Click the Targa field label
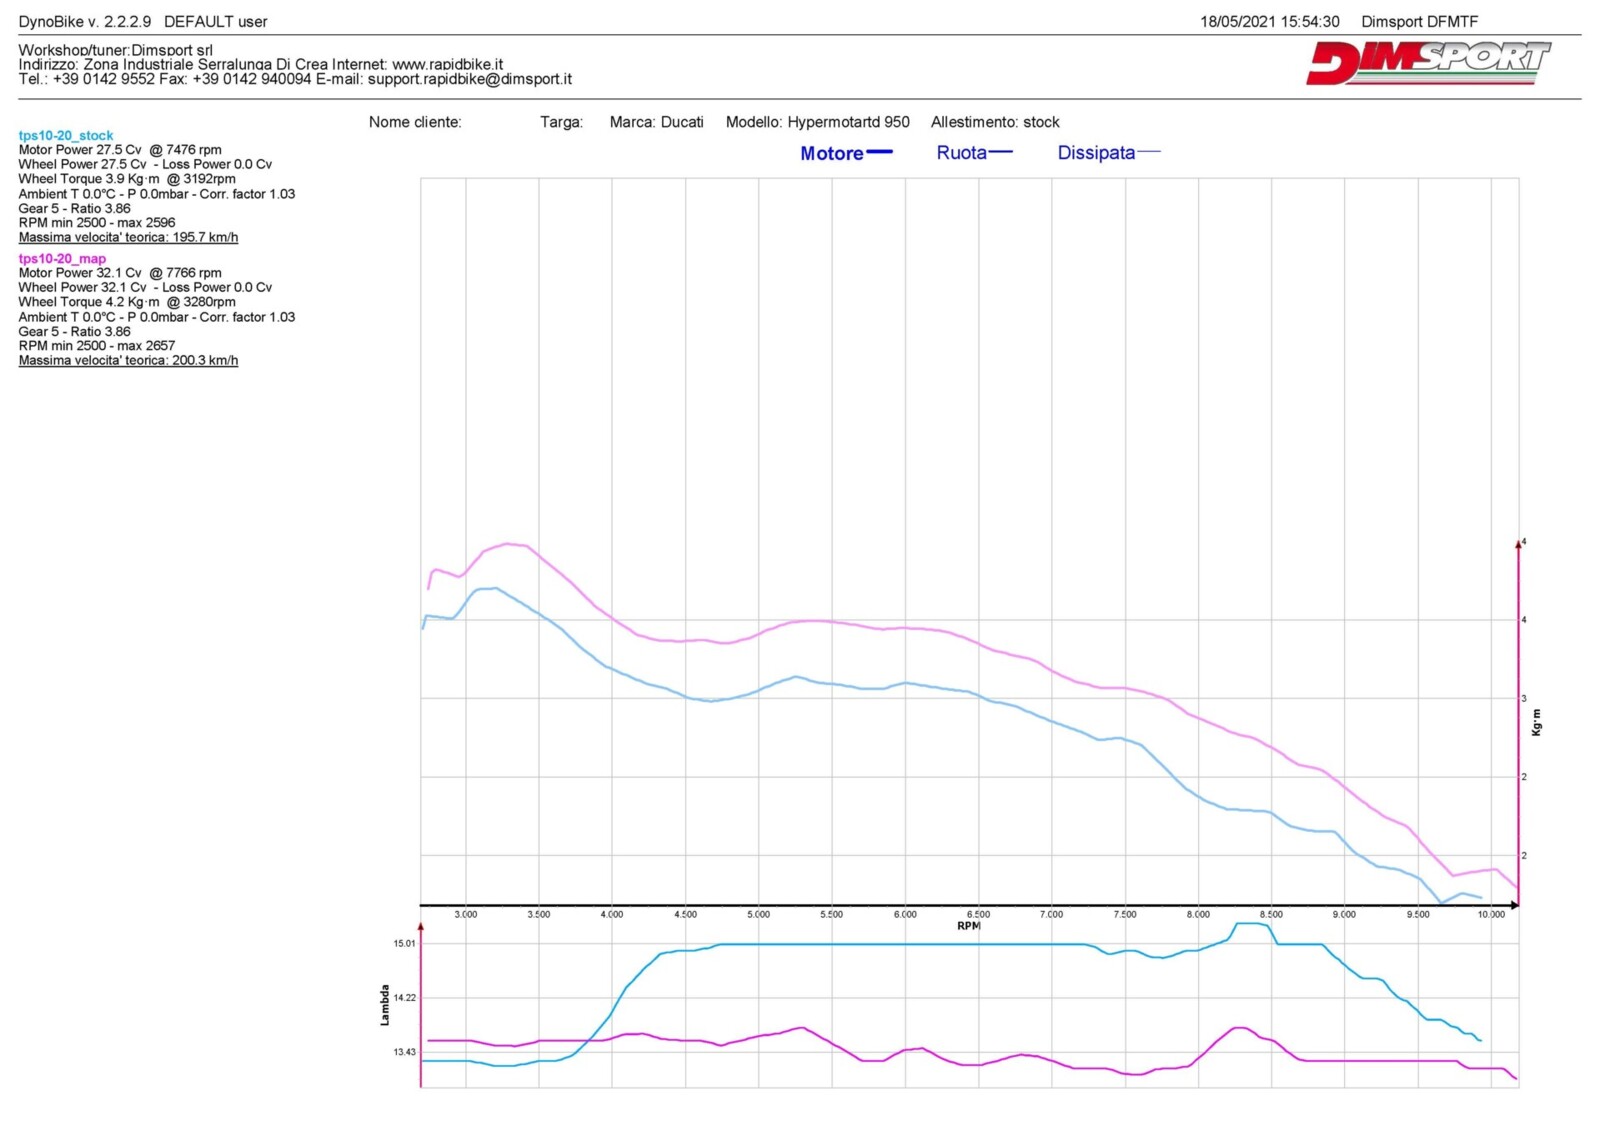The height and width of the screenshot is (1131, 1600). (561, 122)
